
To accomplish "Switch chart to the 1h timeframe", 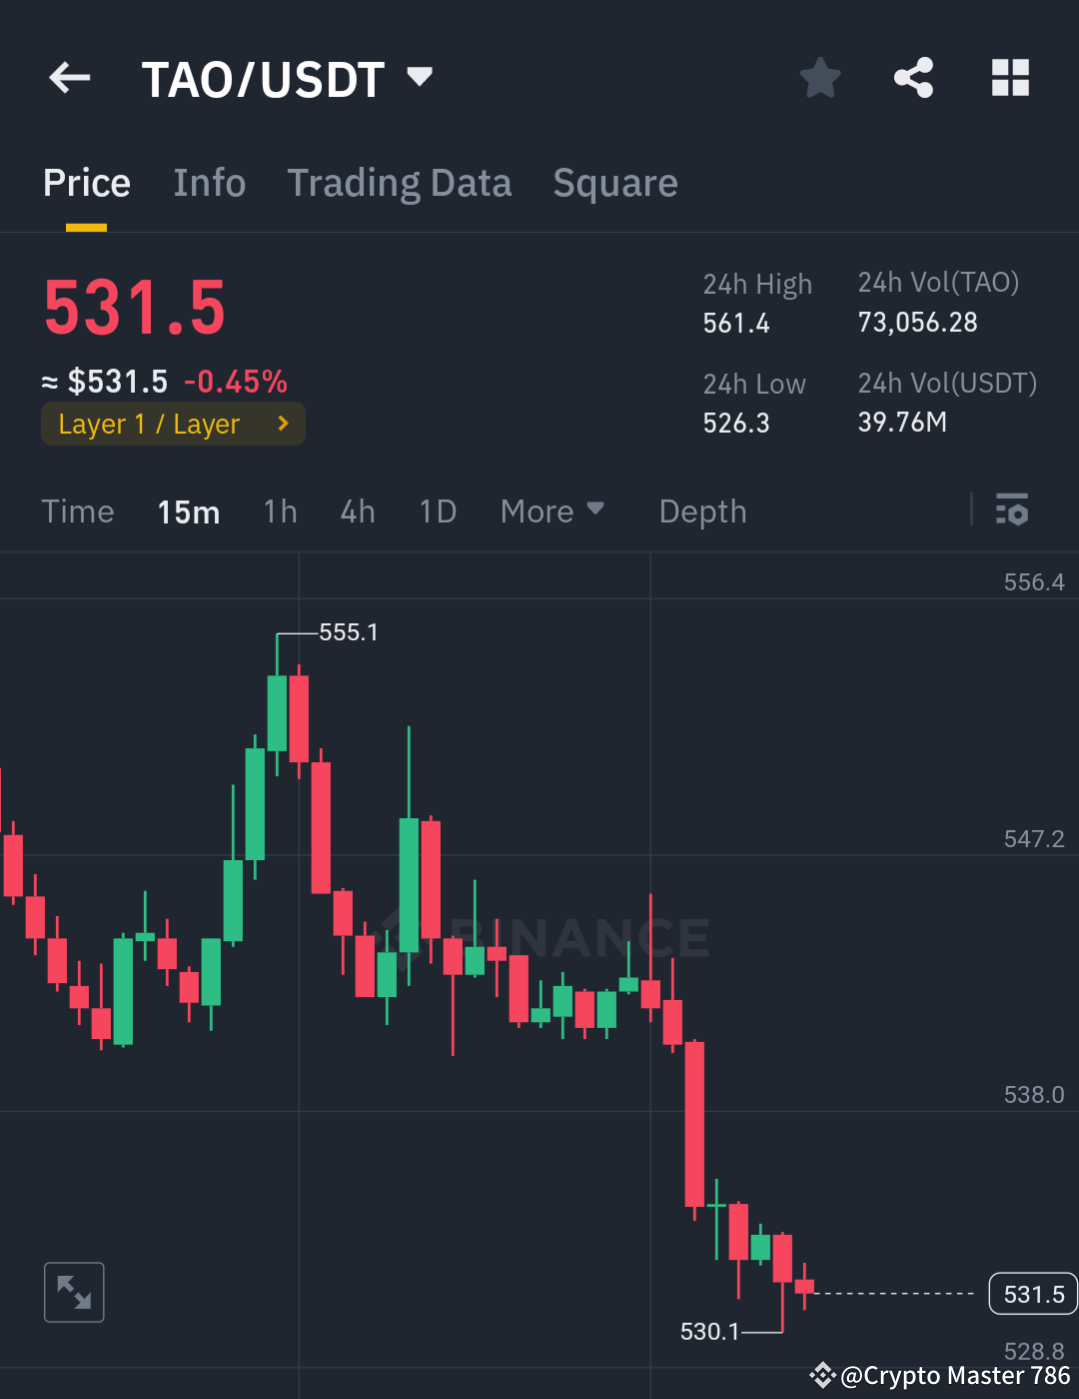I will pos(280,511).
